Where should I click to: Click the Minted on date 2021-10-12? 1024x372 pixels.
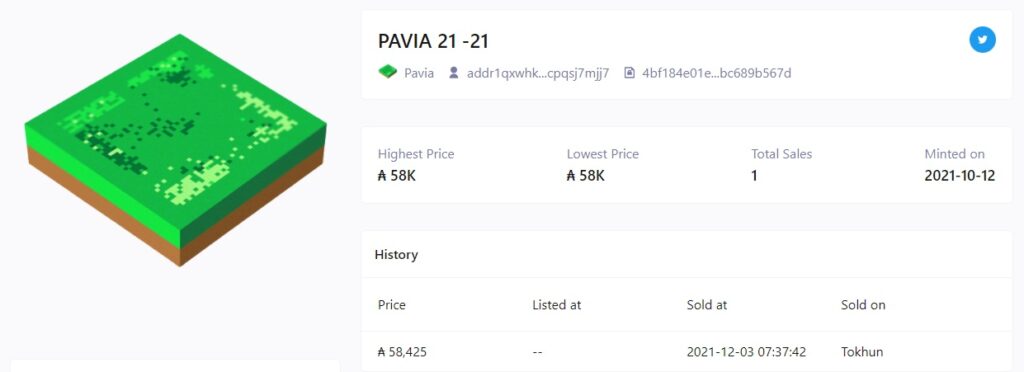pyautogui.click(x=959, y=176)
